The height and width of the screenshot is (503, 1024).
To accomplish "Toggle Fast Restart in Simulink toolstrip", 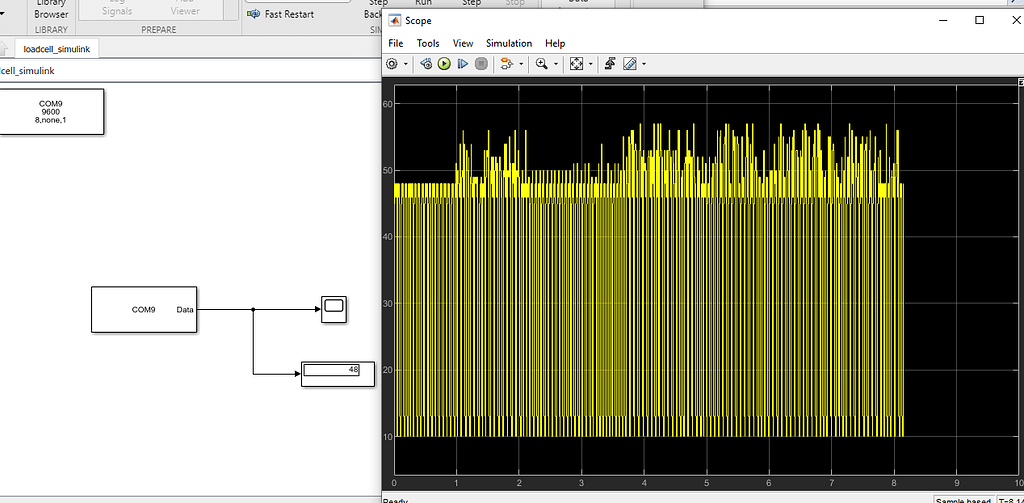I will (x=281, y=14).
